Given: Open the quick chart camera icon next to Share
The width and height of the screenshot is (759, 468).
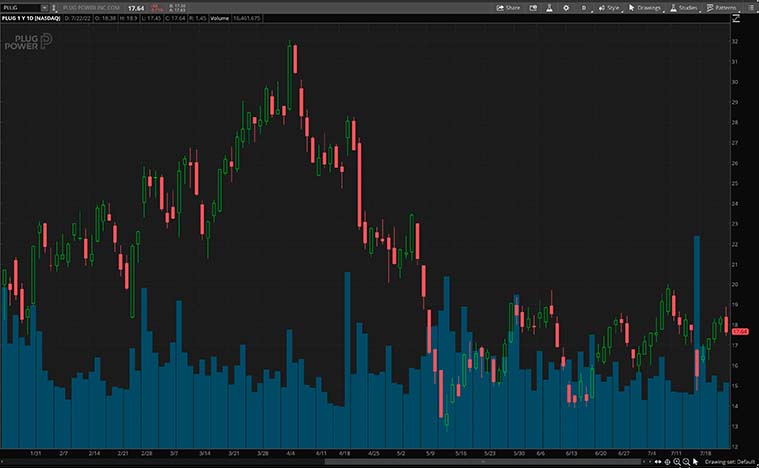Looking at the screenshot, I should pyautogui.click(x=533, y=8).
